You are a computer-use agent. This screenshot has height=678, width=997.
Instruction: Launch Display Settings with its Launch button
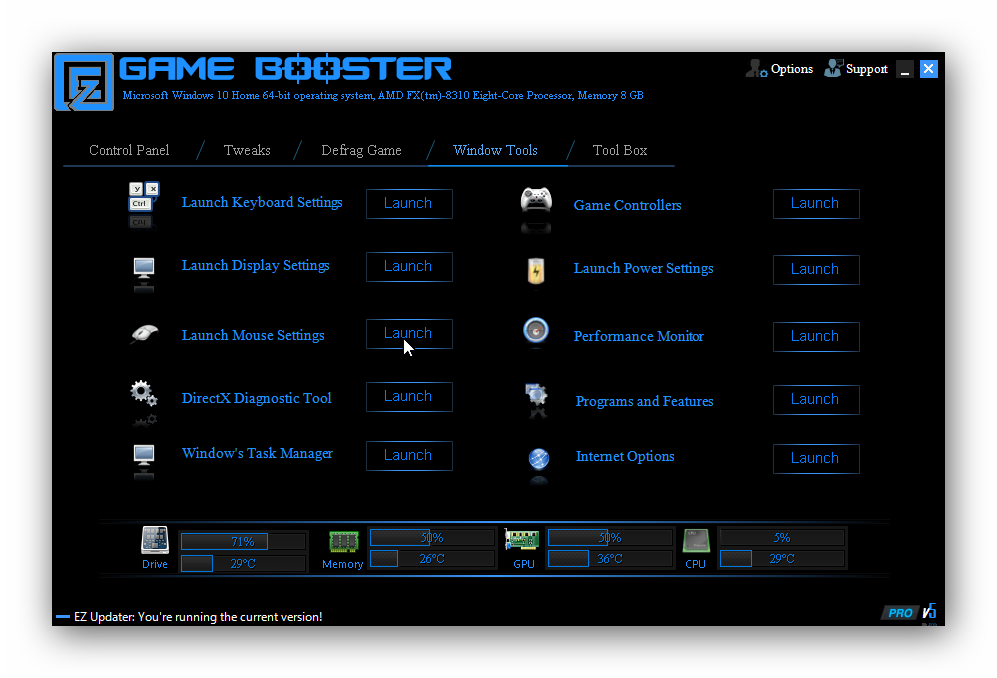(409, 266)
